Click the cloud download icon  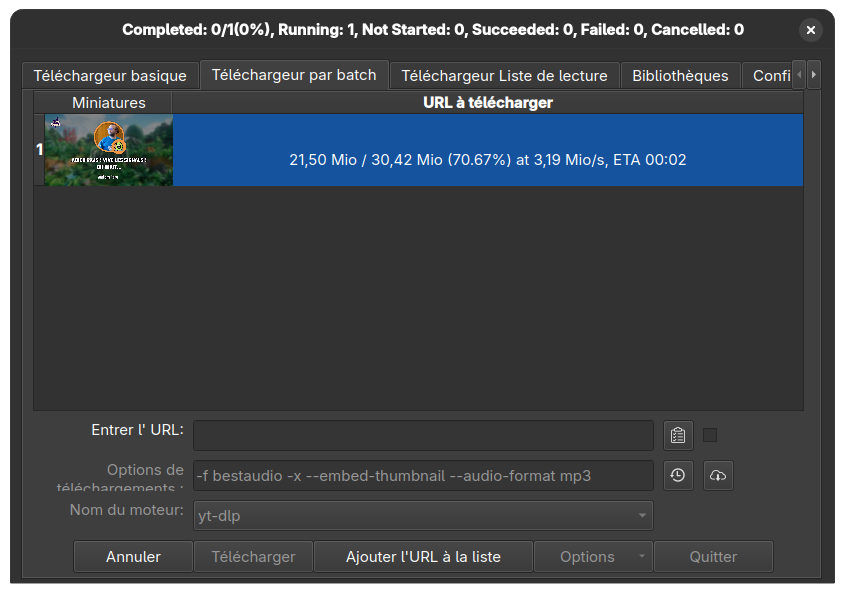(718, 475)
